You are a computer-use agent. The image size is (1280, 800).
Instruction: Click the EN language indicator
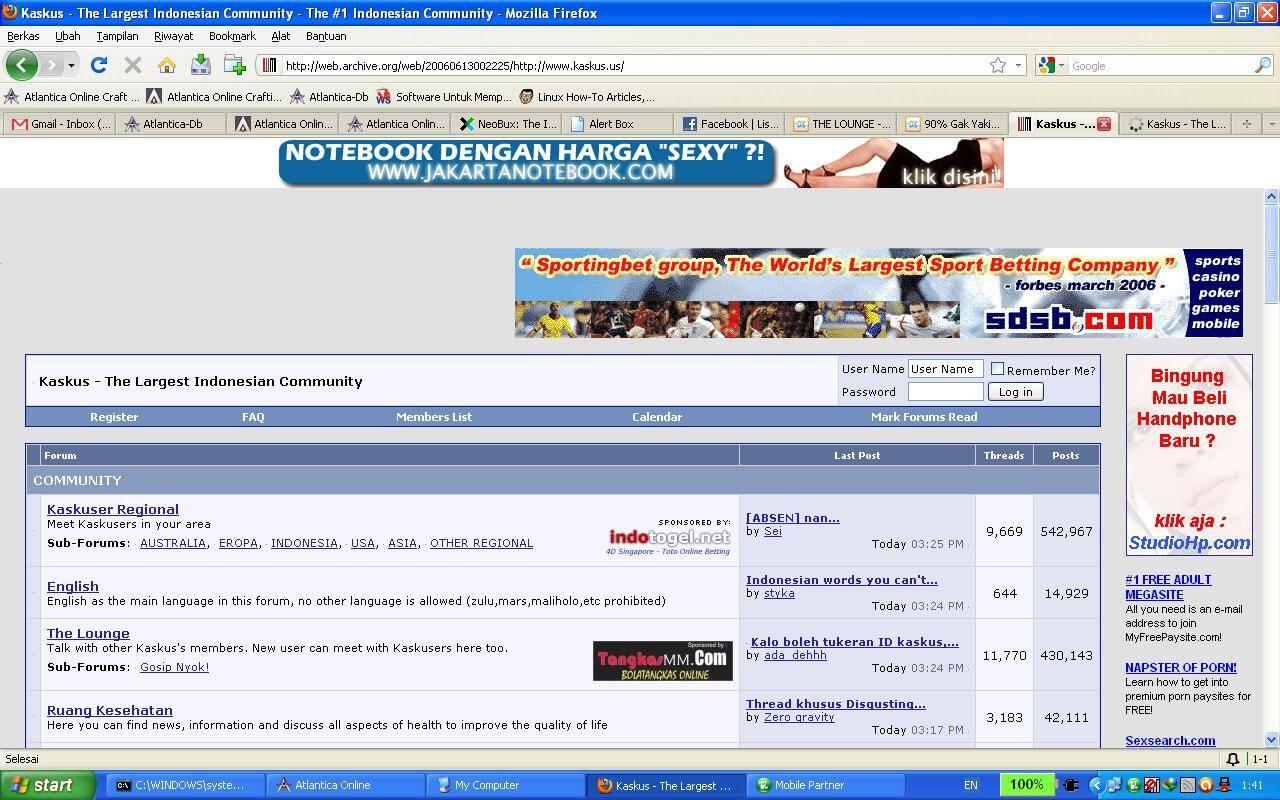pos(971,785)
